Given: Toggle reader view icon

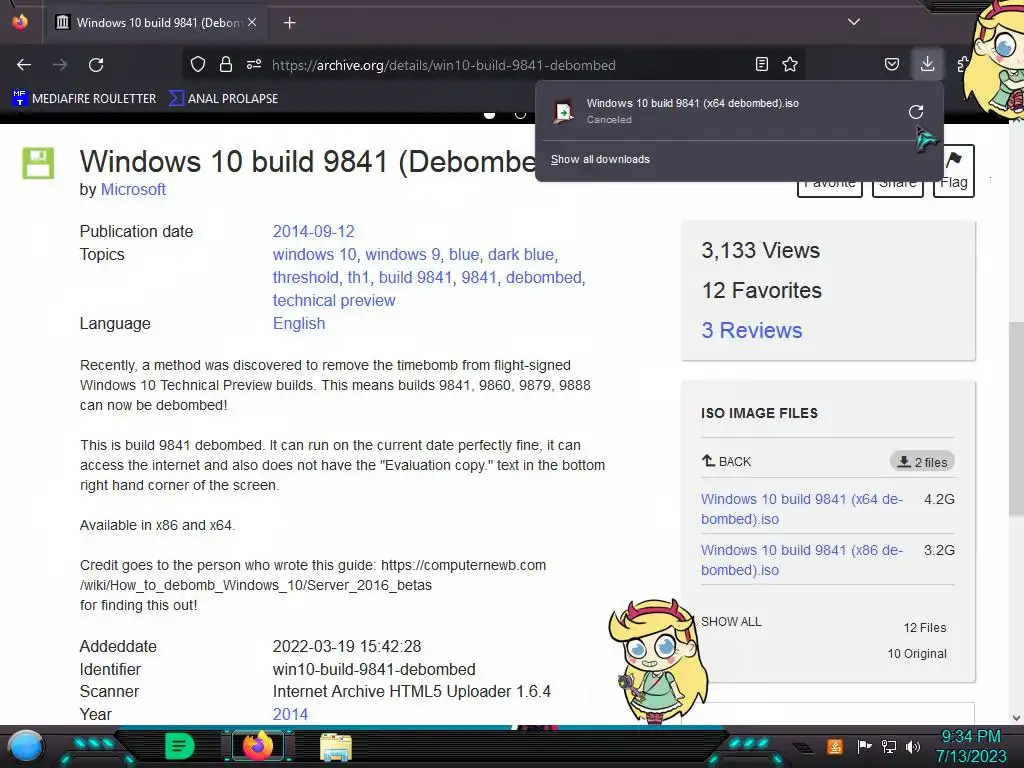Looking at the screenshot, I should 761,64.
